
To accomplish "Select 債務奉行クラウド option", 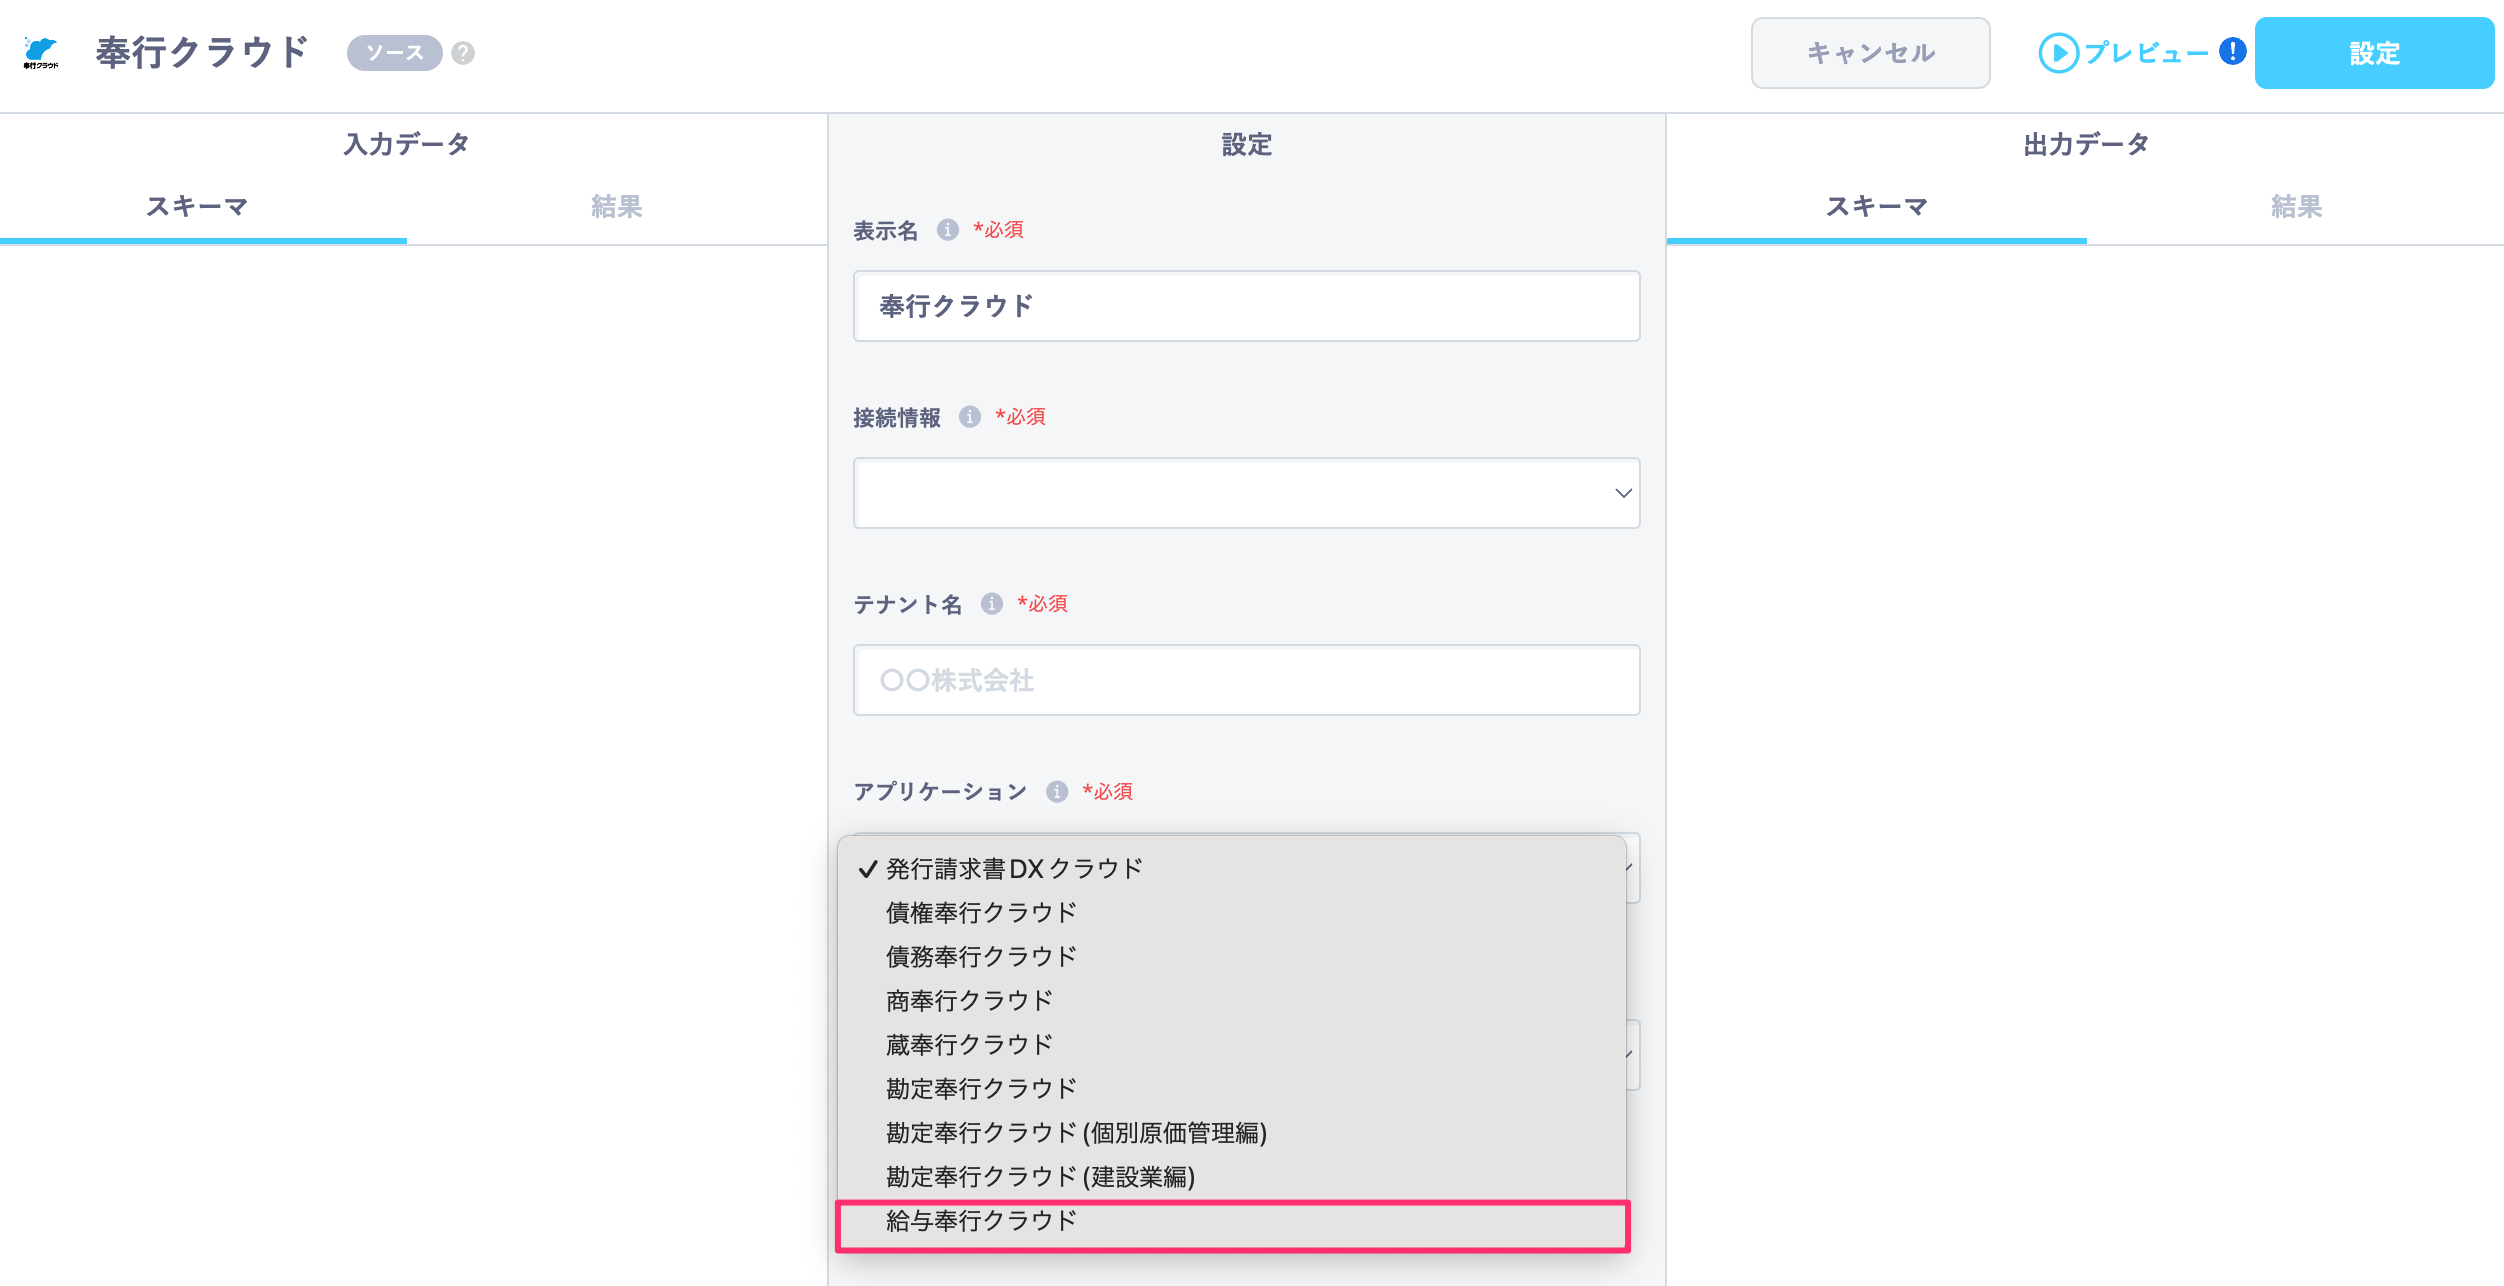I will click(1232, 957).
